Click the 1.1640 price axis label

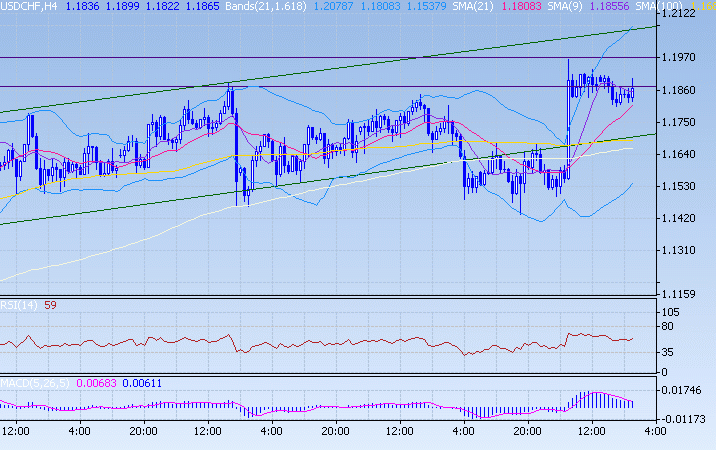(687, 154)
